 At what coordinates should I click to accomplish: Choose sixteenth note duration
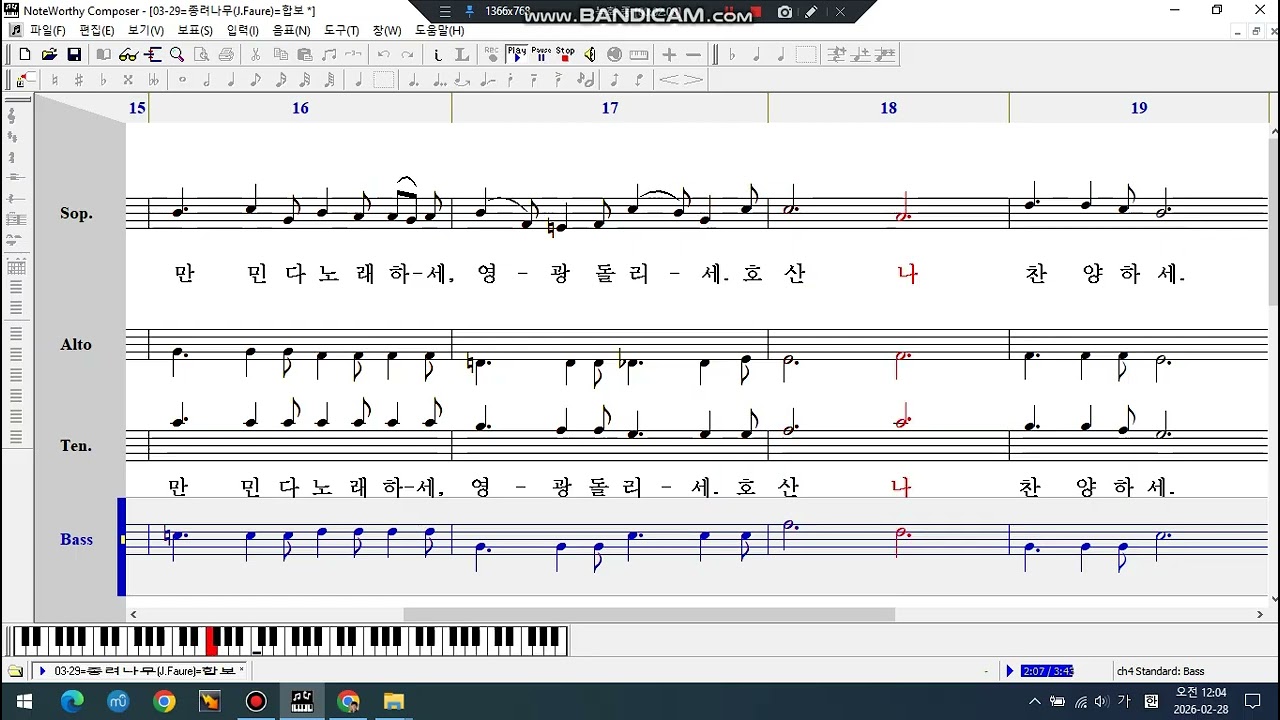pos(280,79)
